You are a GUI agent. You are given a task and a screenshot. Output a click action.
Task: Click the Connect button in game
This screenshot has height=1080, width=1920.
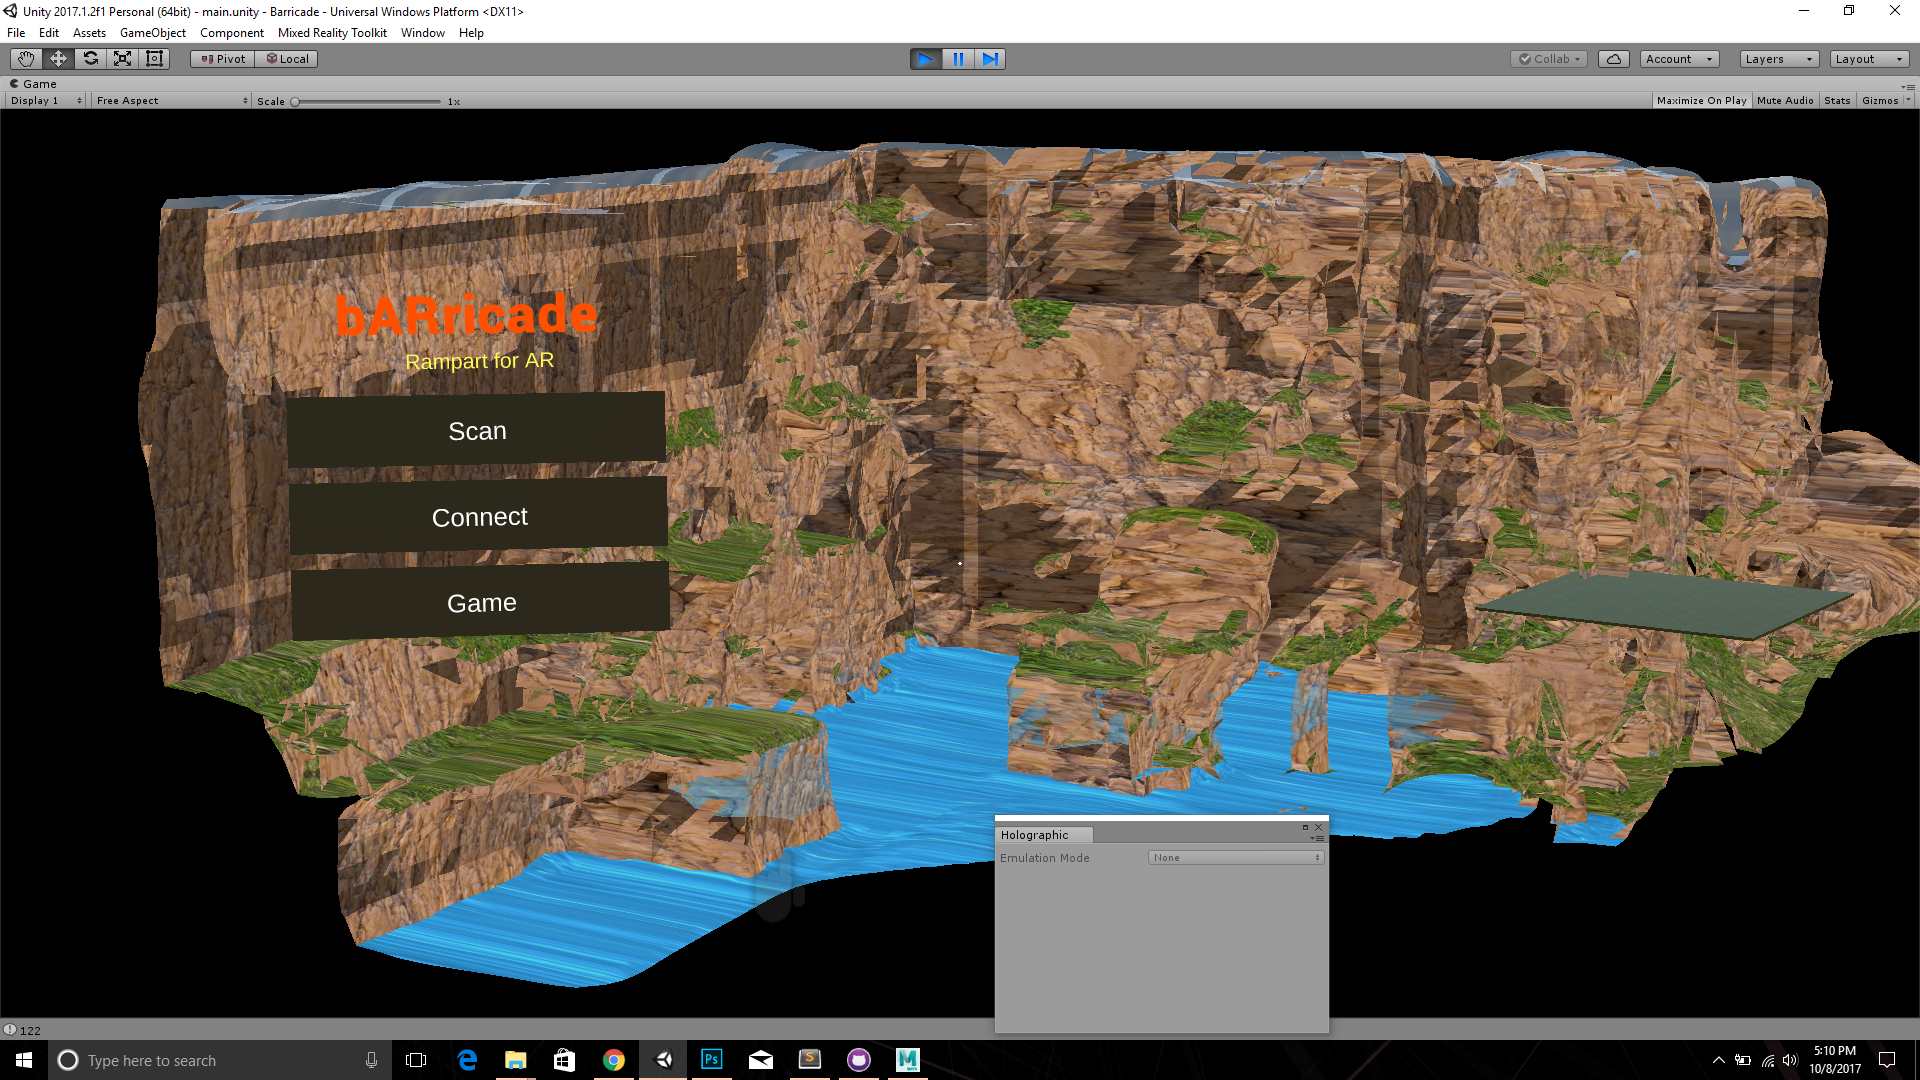pos(479,517)
